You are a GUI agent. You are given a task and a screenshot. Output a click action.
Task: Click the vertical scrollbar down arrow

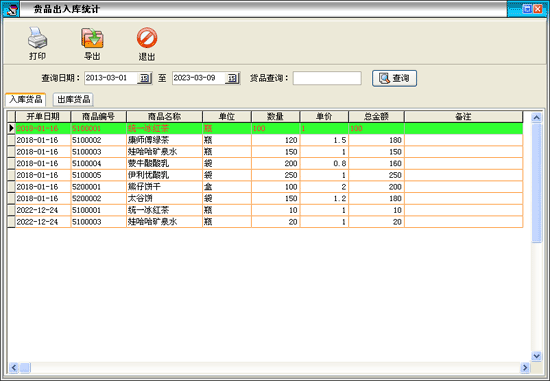[x=536, y=356]
